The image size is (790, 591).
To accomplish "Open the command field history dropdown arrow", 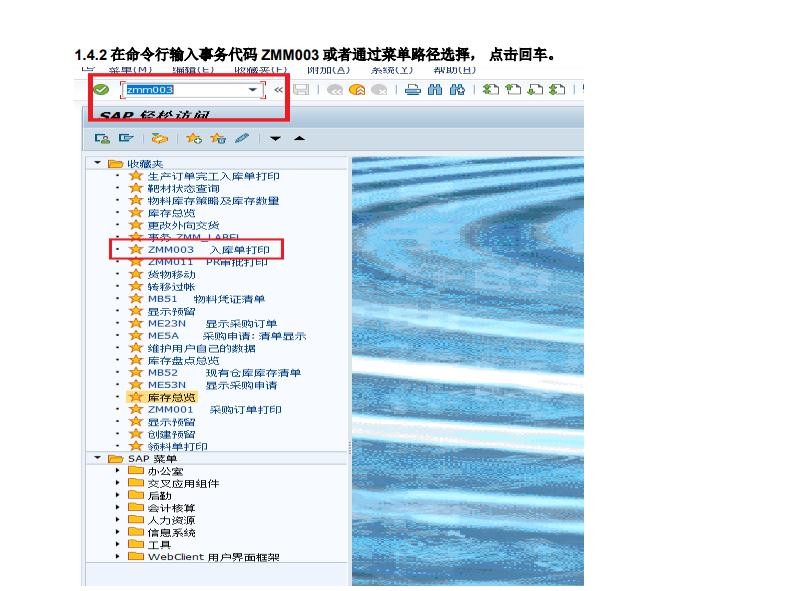I will point(253,90).
